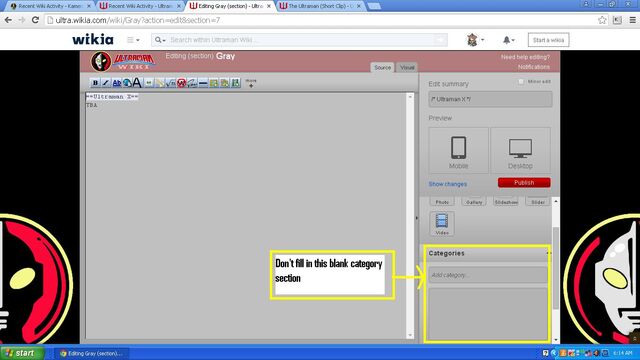Publish the edit with red button
This screenshot has height=360, width=640.
tap(524, 182)
